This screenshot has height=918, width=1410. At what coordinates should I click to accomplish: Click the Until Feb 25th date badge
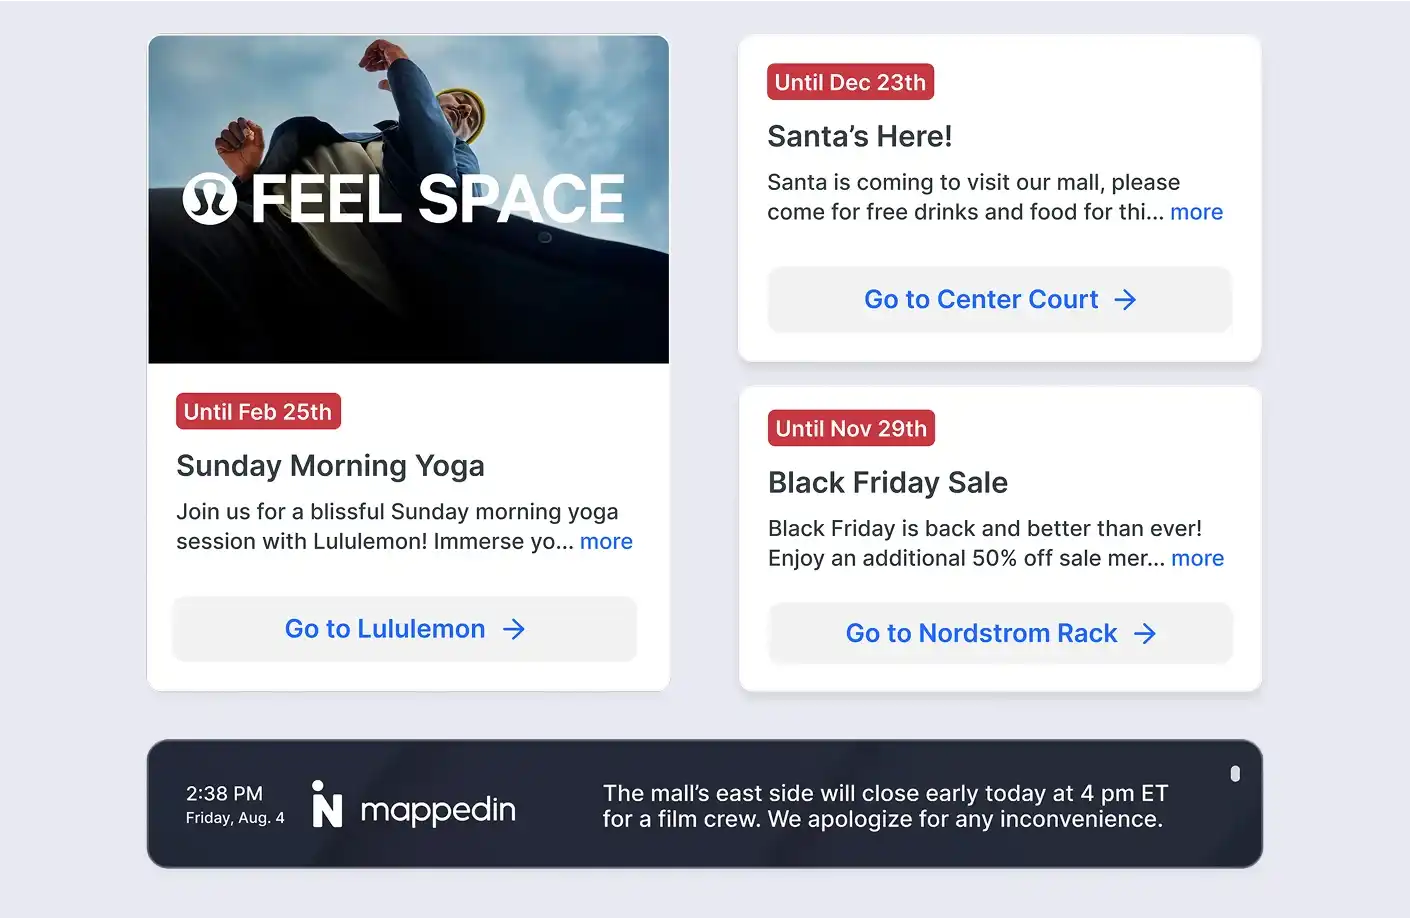[258, 412]
